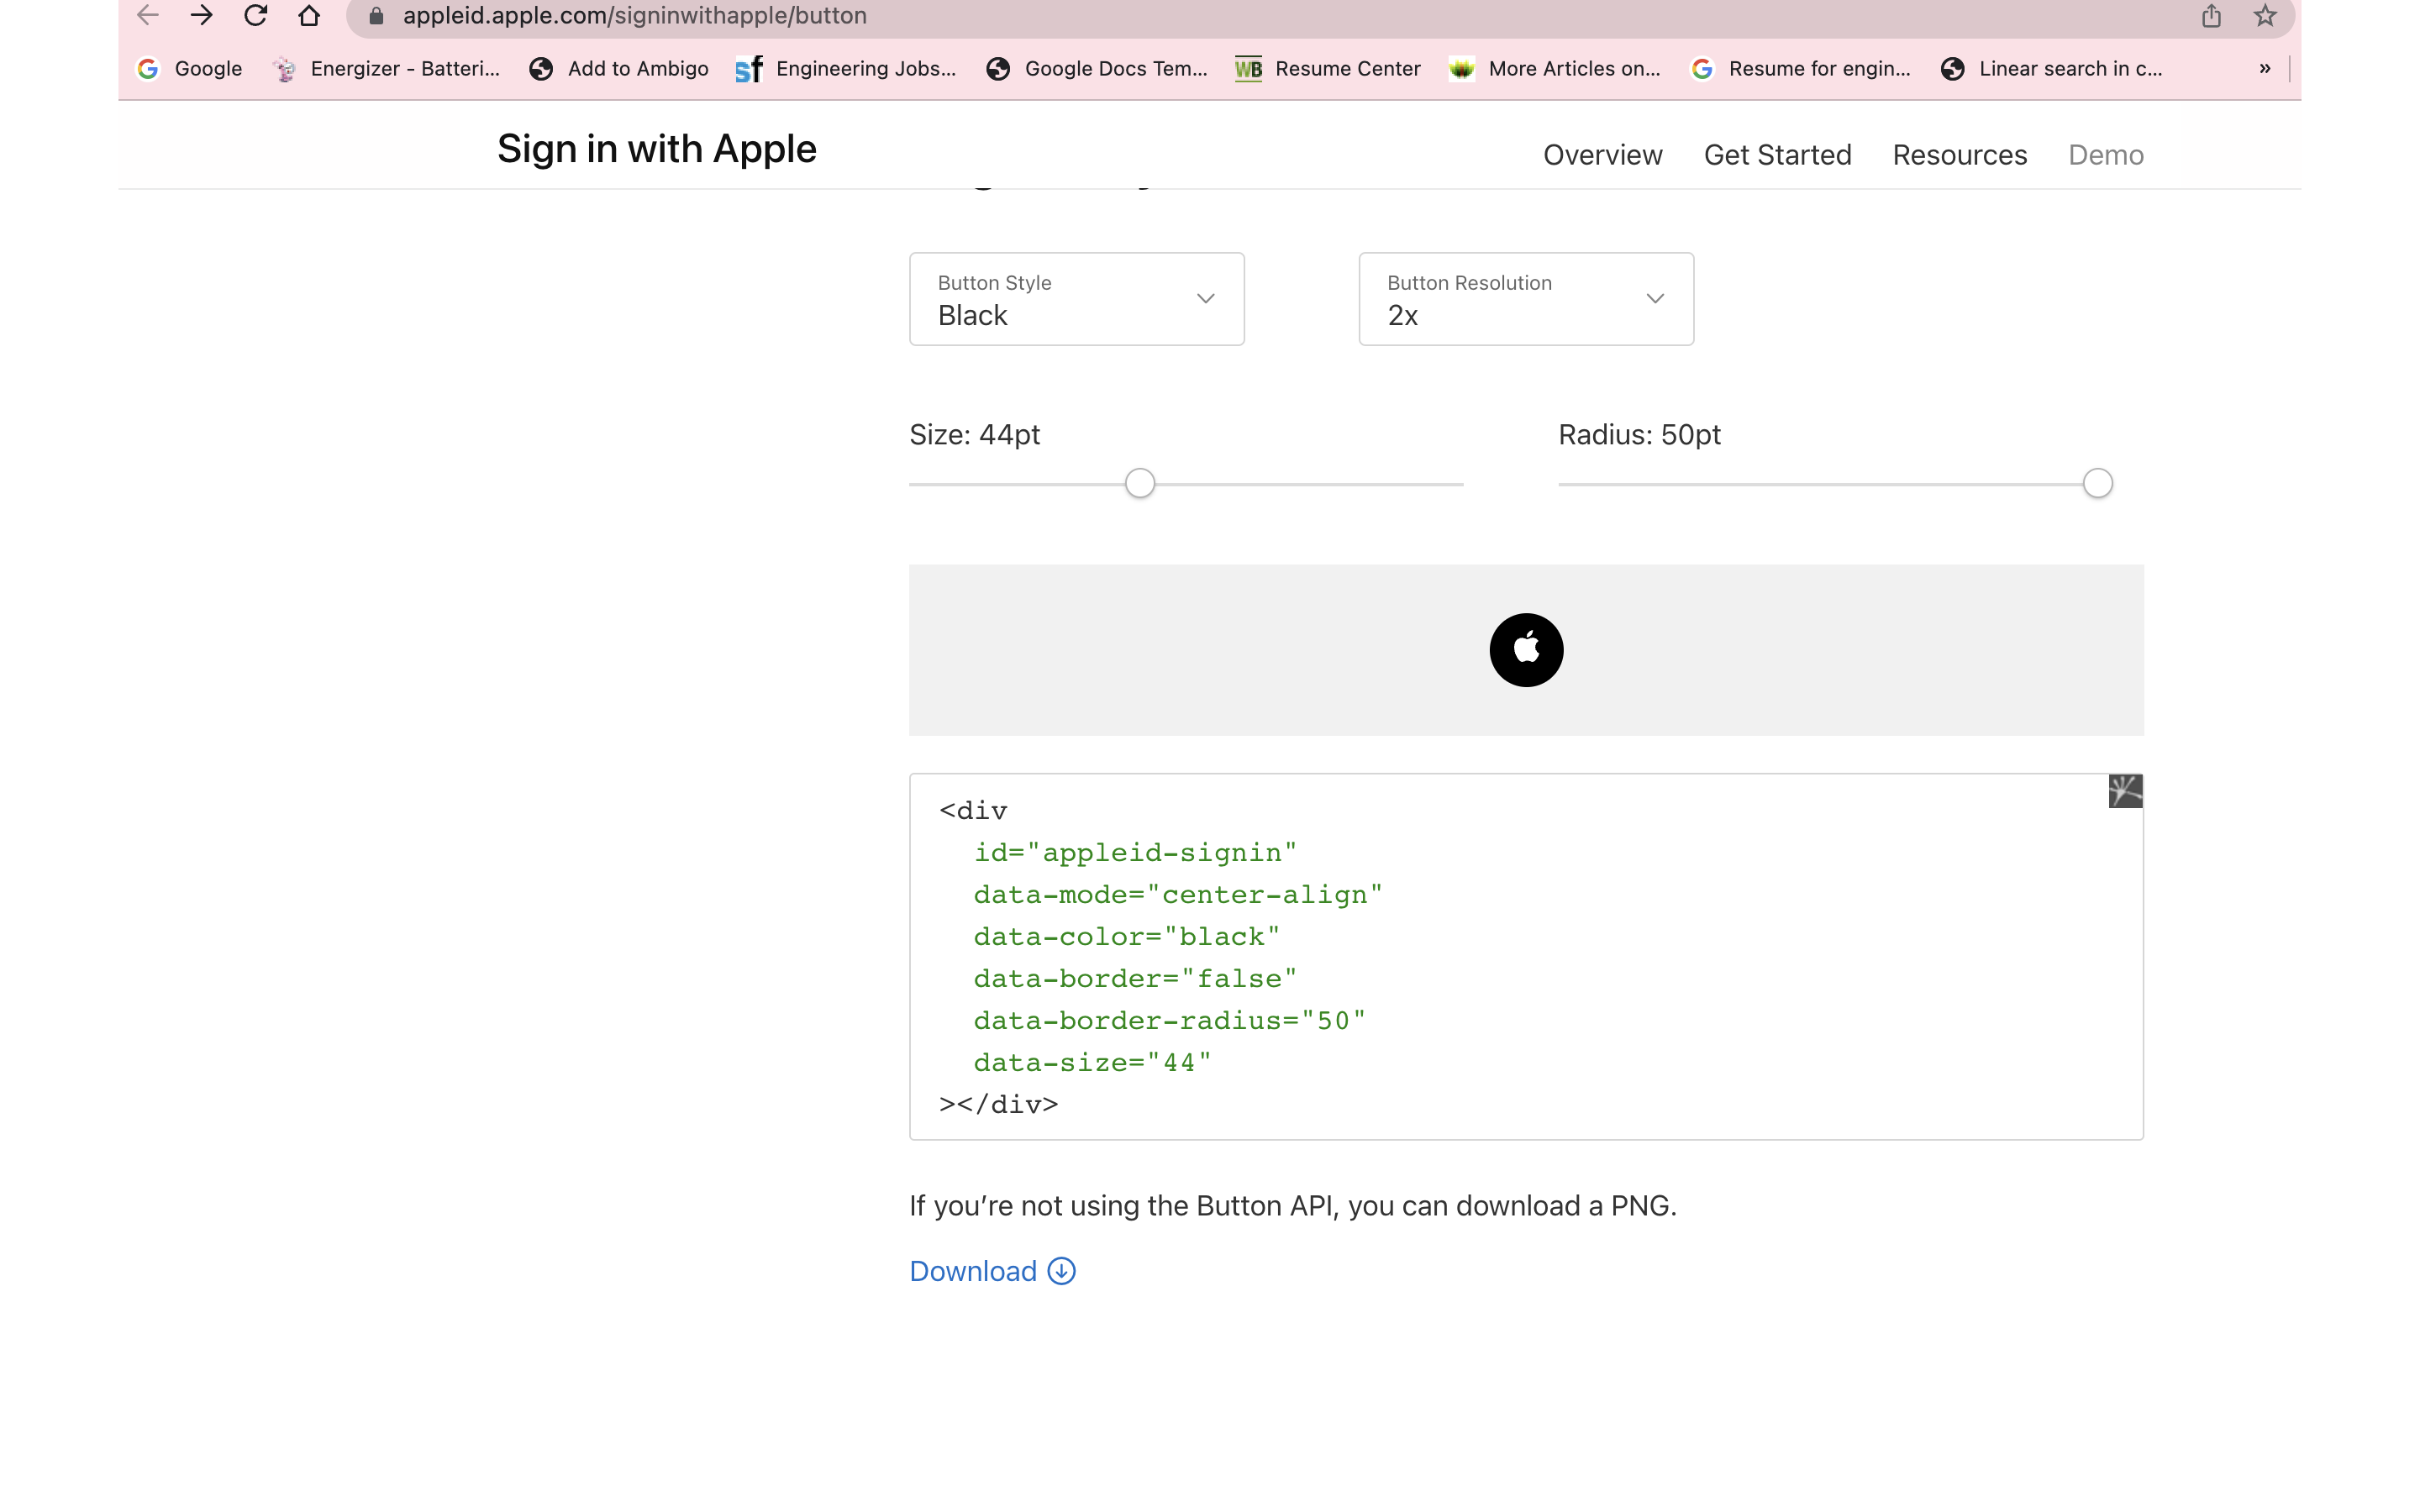The width and height of the screenshot is (2420, 1512).
Task: Go to the Get Started tab
Action: pos(1777,155)
